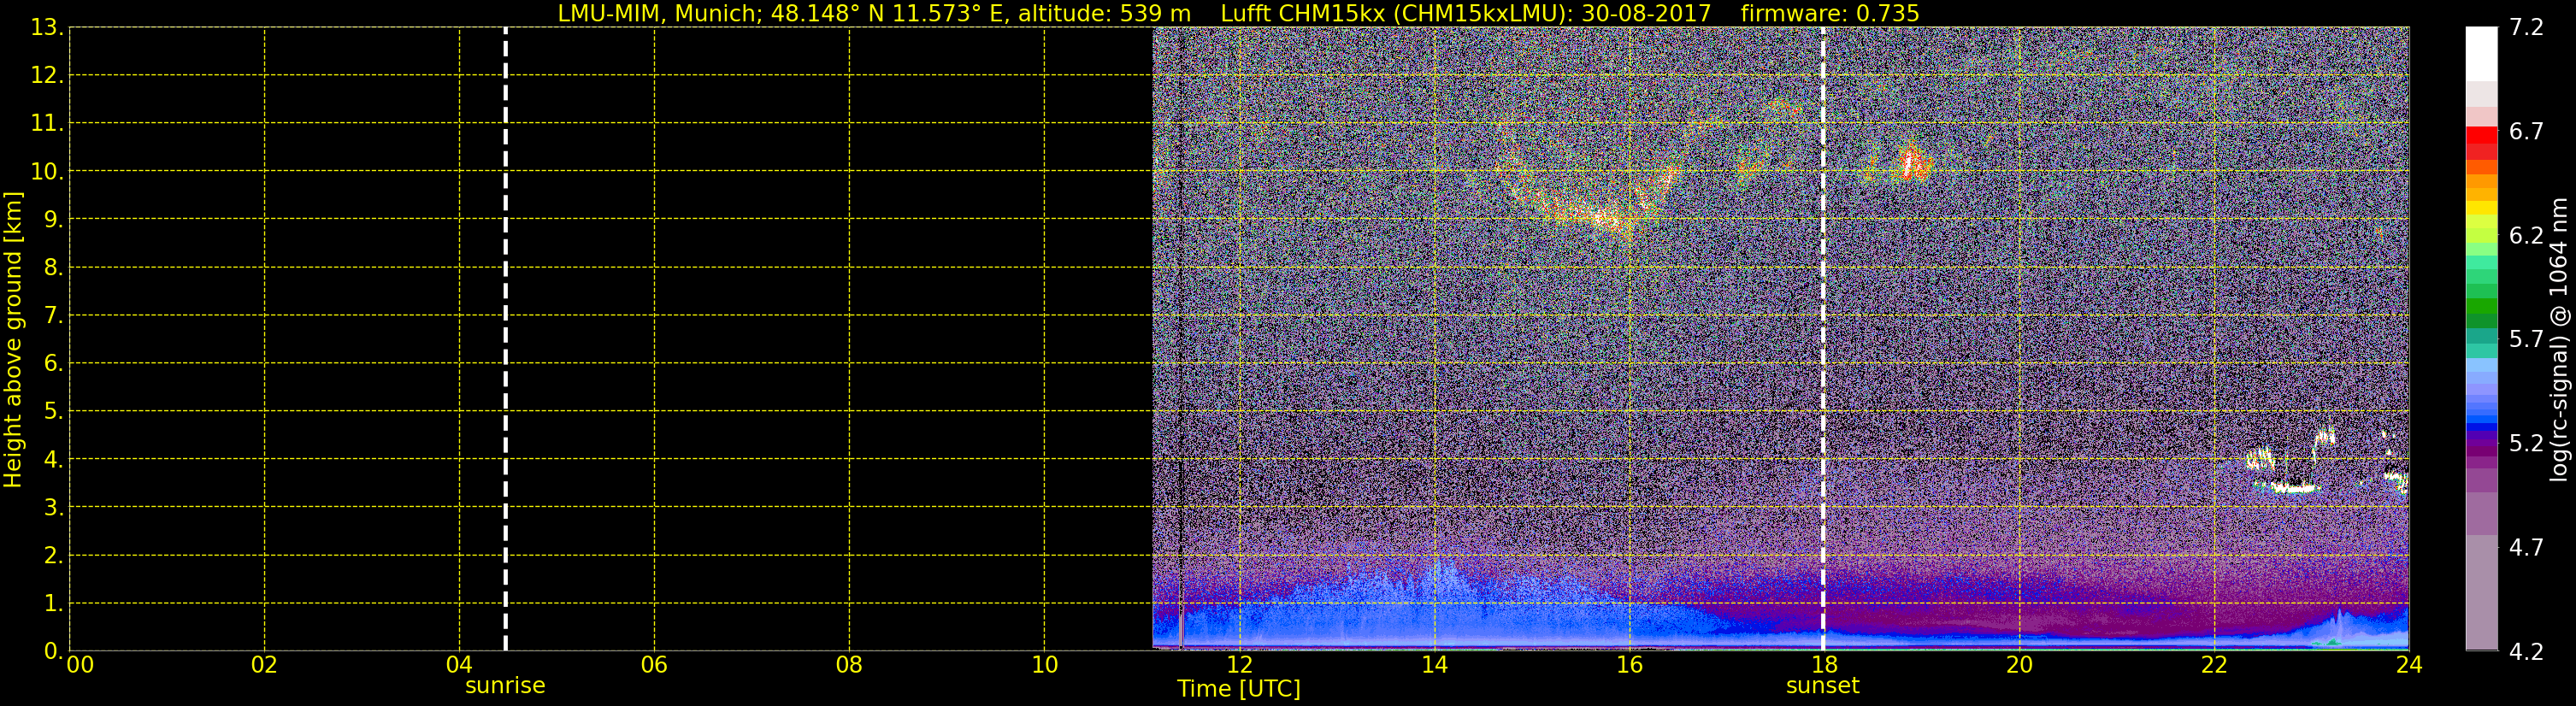Image resolution: width=2576 pixels, height=706 pixels.
Task: Click the height axis tick label 8
Action: tap(53, 267)
